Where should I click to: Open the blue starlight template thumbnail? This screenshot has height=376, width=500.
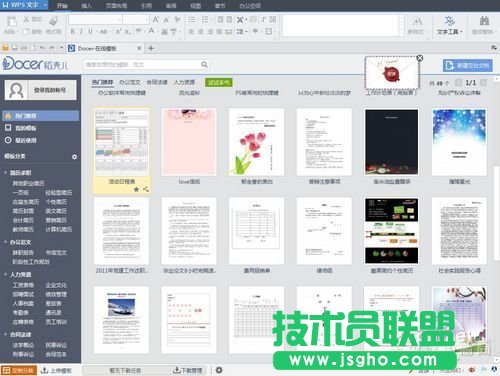[x=459, y=142]
